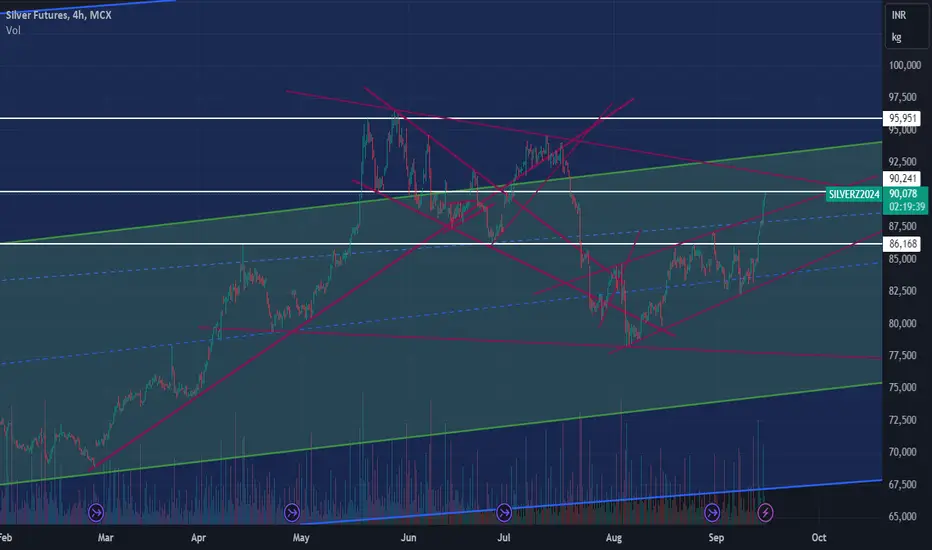Click the 87,500 price axis label
This screenshot has width=932, height=550.
pyautogui.click(x=903, y=226)
